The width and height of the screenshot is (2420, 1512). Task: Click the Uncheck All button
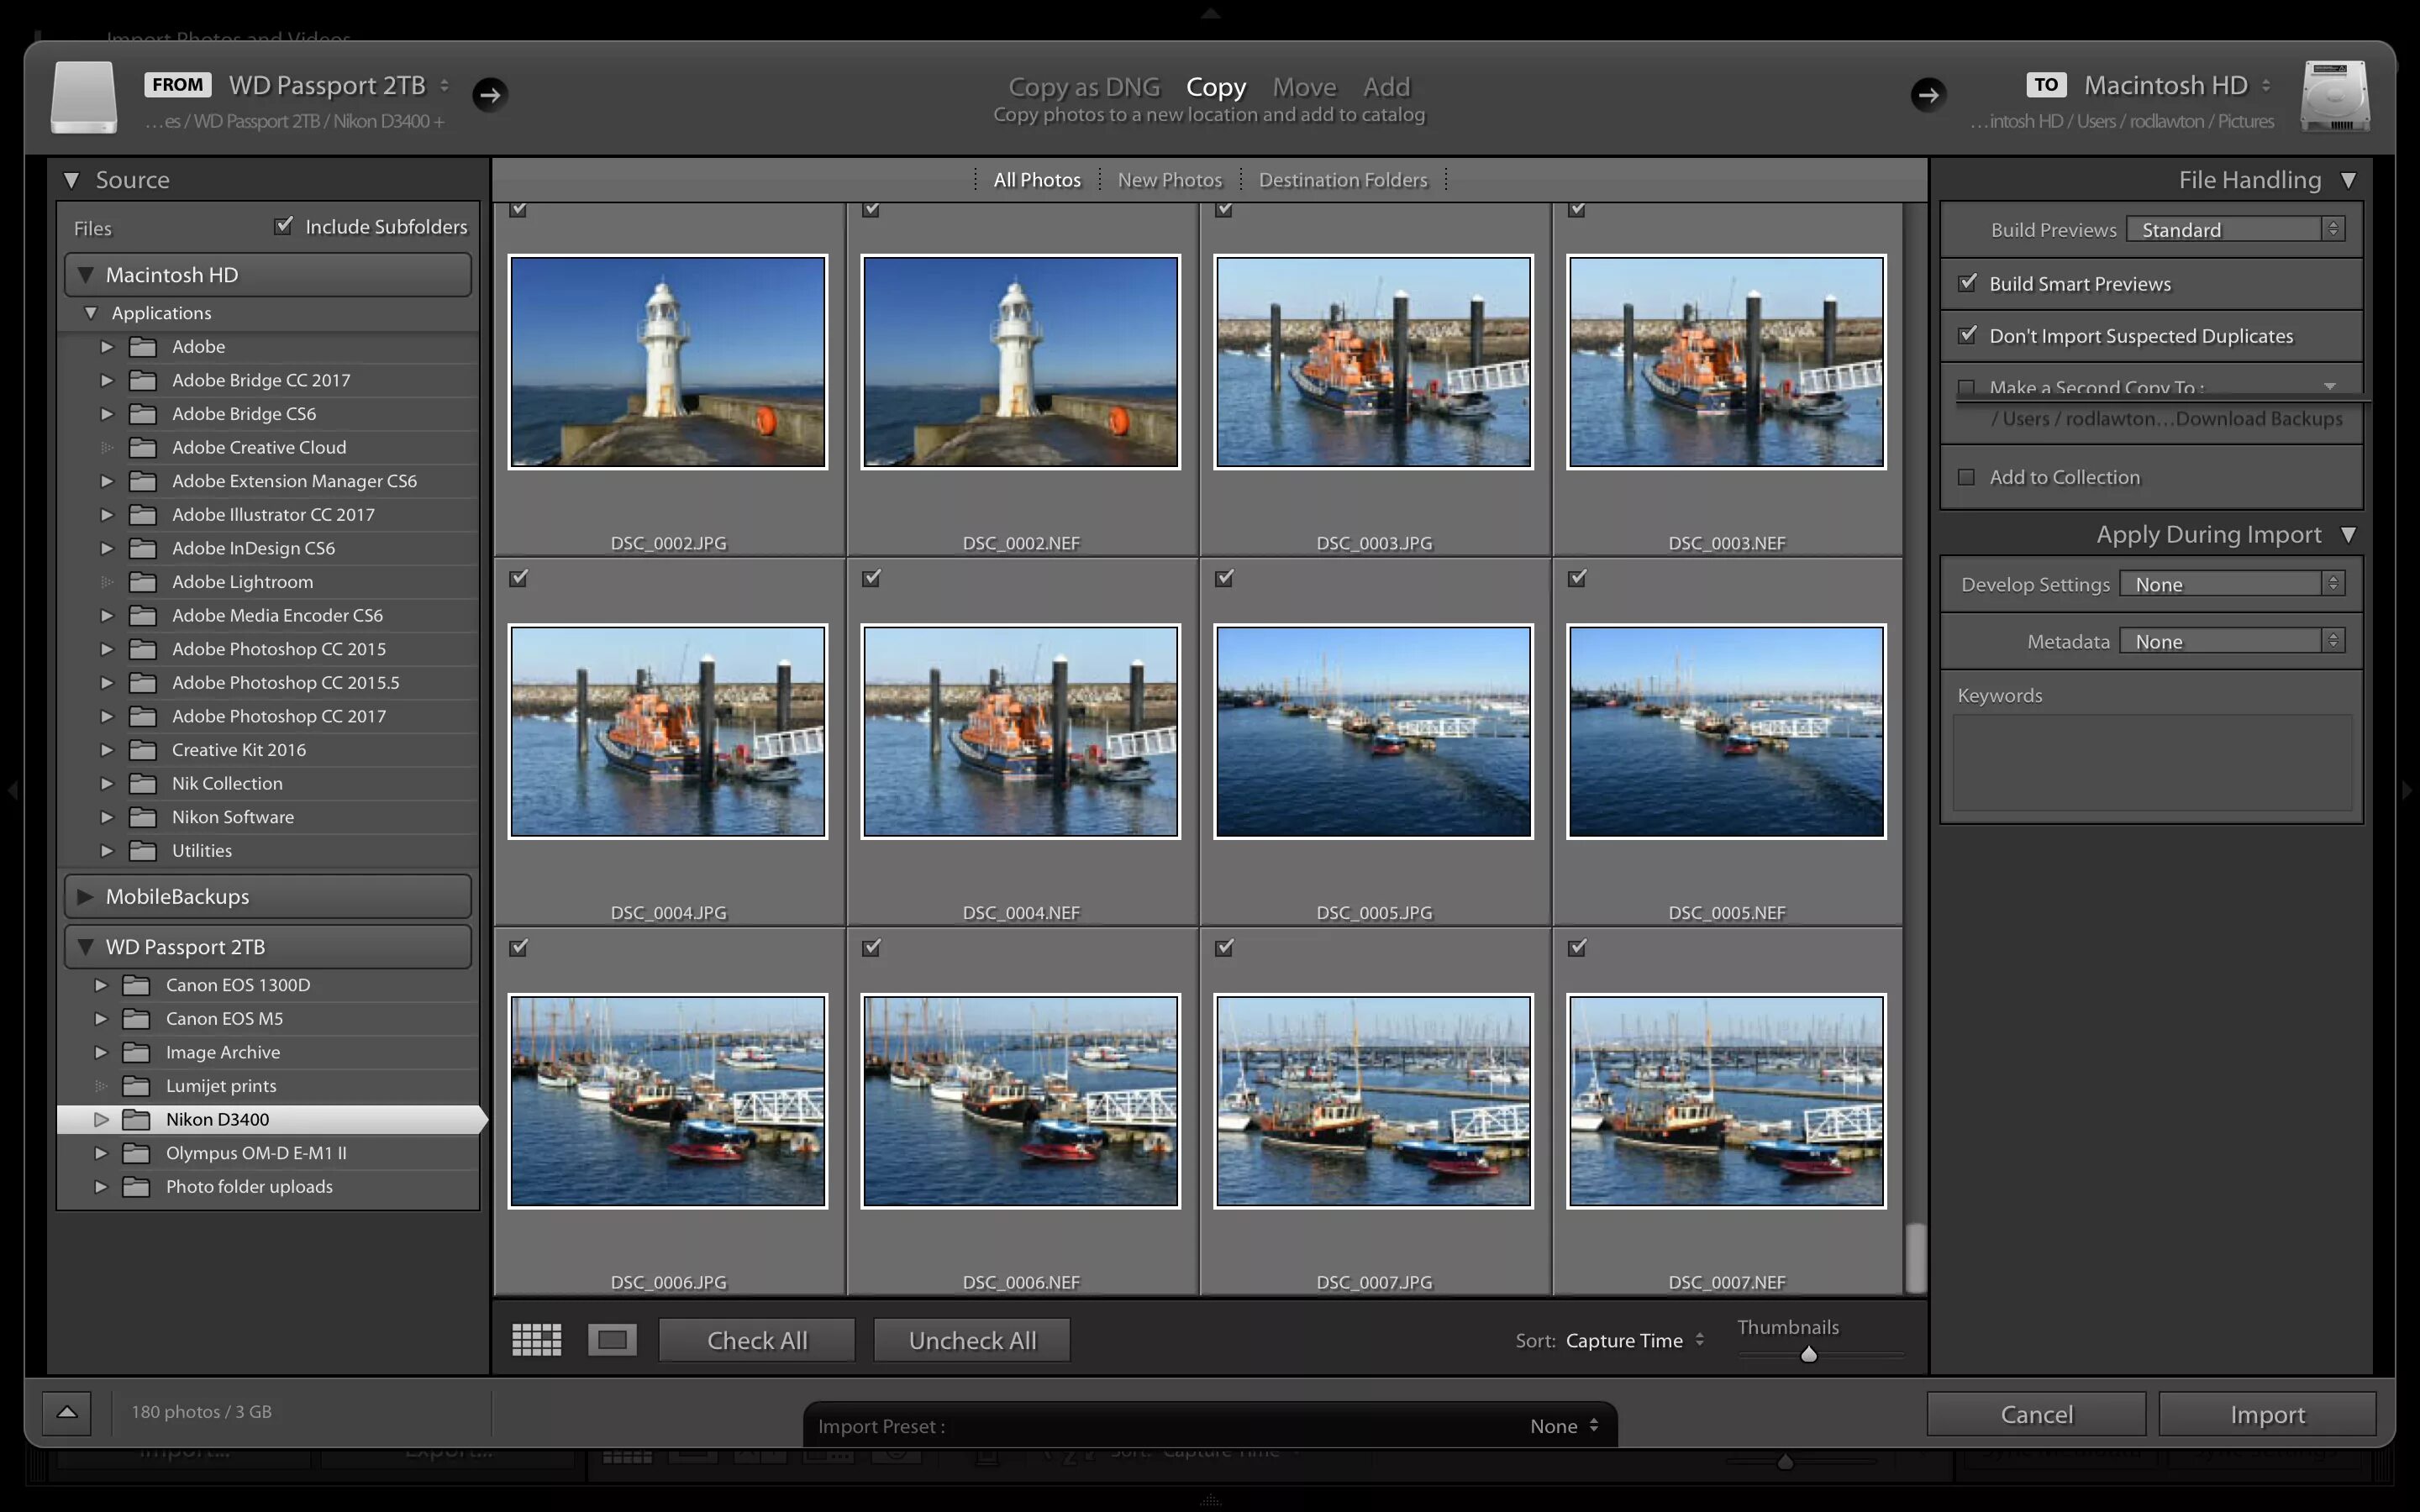[x=971, y=1340]
